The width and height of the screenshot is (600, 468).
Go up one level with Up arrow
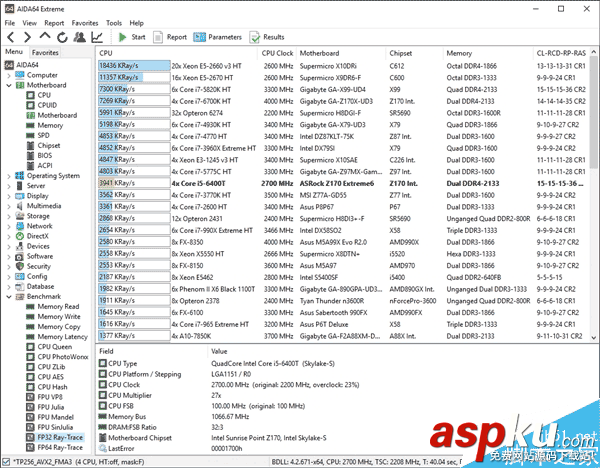pos(45,36)
